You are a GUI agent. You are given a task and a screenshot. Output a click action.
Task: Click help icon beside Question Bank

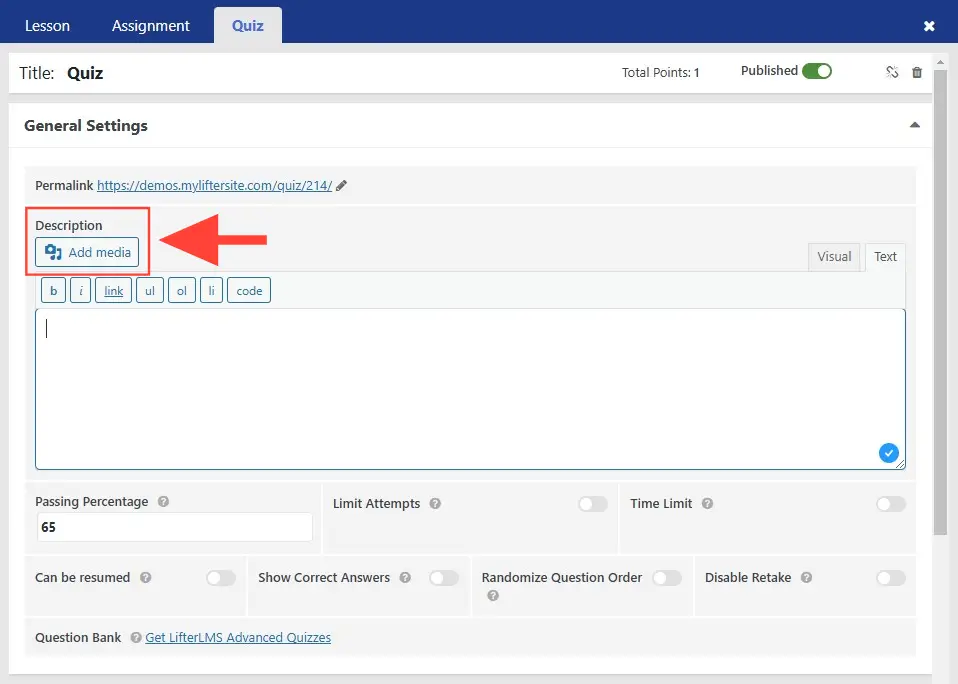click(x=135, y=638)
